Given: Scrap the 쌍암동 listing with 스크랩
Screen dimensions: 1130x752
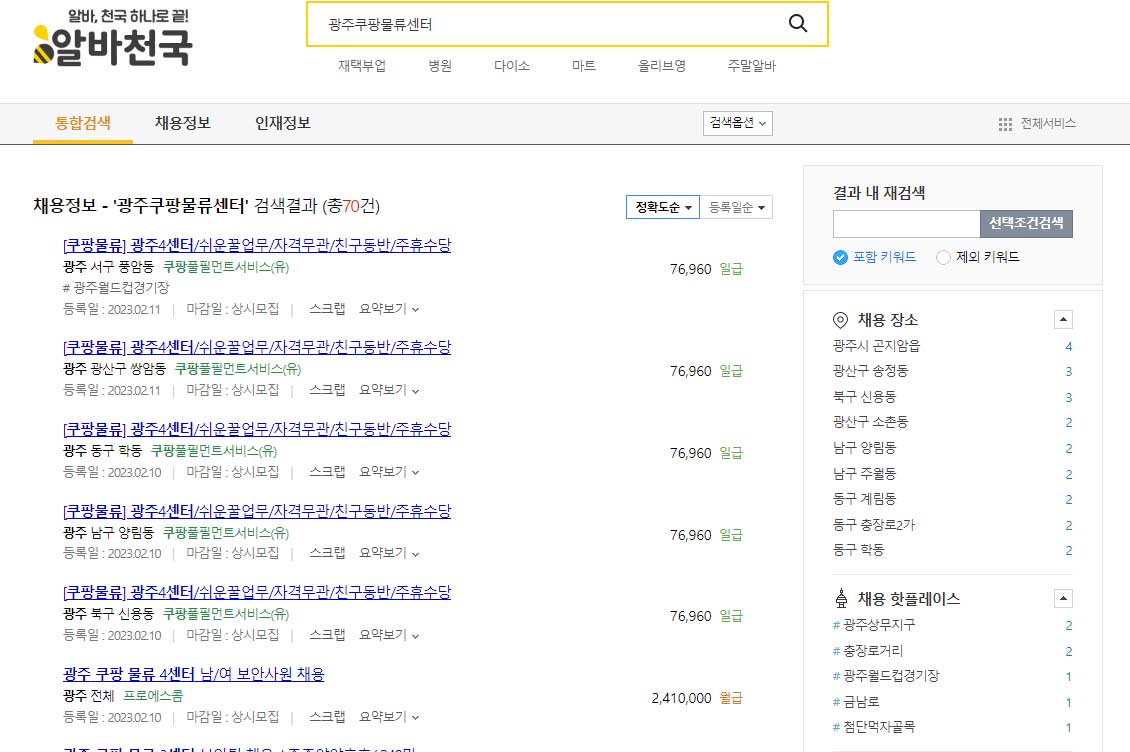Looking at the screenshot, I should [x=327, y=390].
